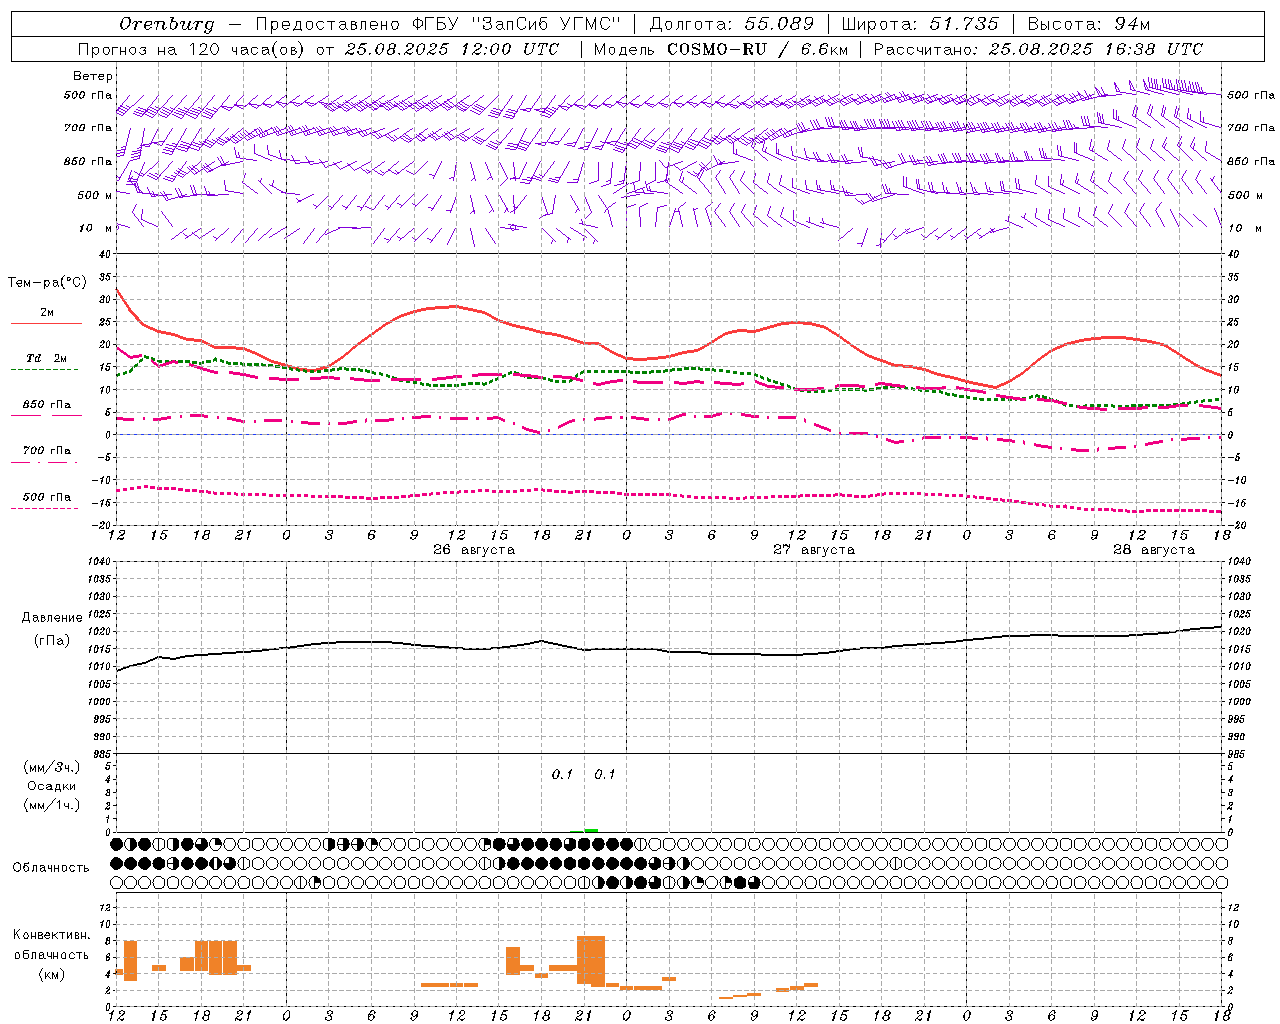Select the Давление pressure panel label
Image resolution: width=1280 pixels, height=1024 pixels.
(52, 618)
